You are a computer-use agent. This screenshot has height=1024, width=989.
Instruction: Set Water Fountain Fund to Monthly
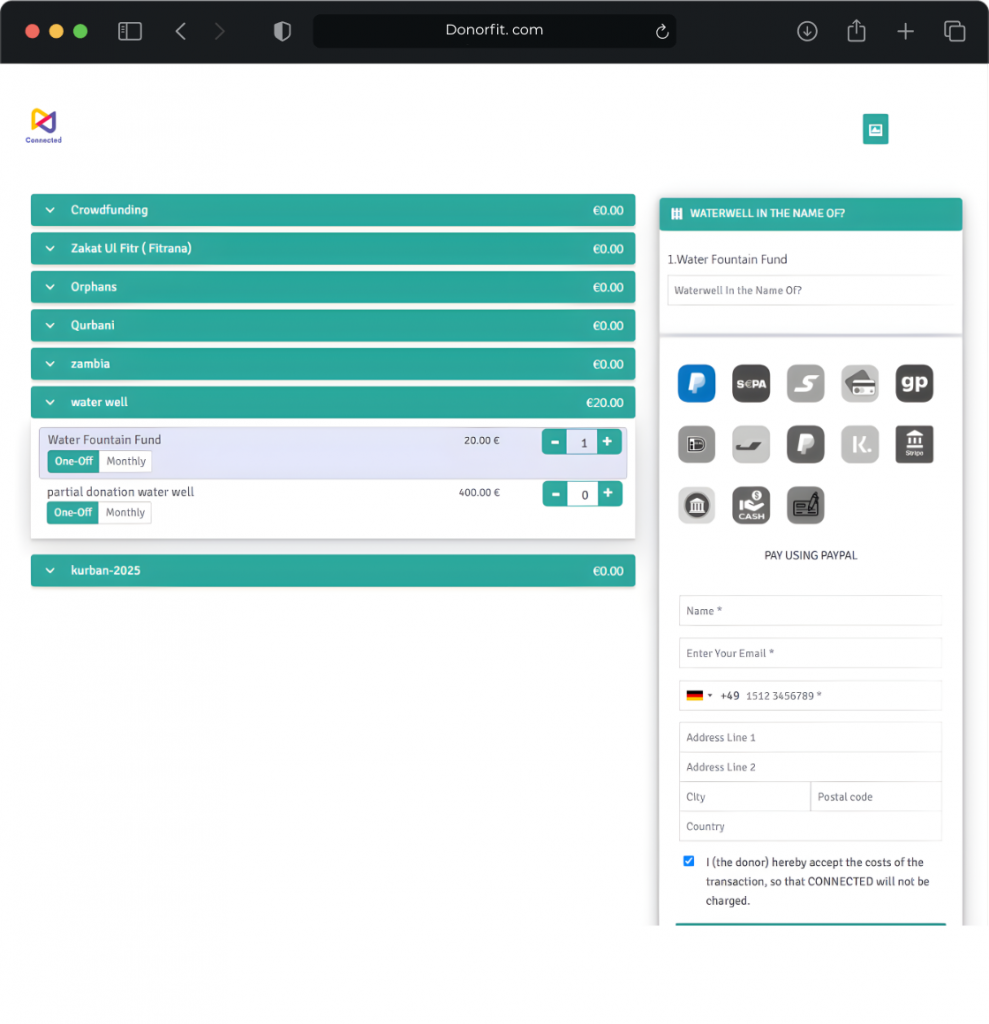126,461
